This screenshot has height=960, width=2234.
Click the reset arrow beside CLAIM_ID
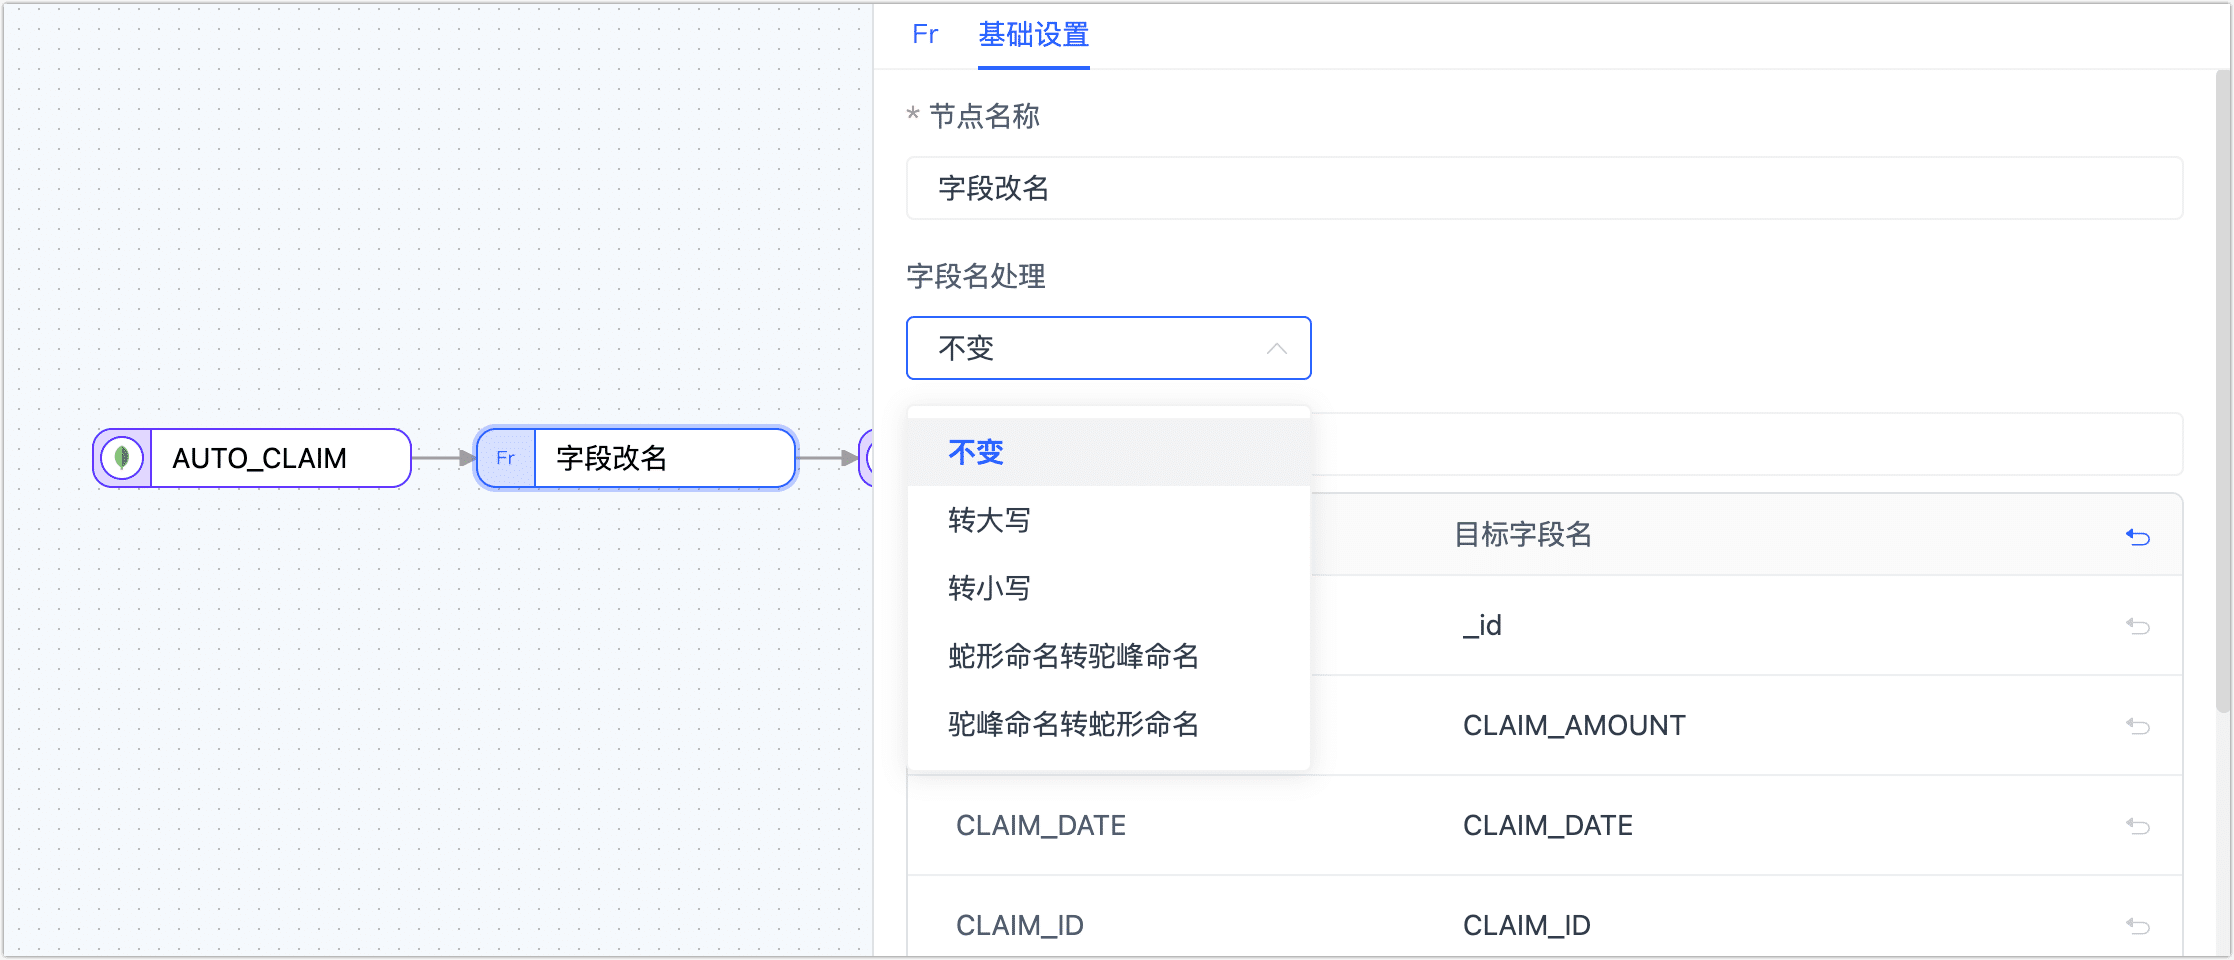[2139, 925]
